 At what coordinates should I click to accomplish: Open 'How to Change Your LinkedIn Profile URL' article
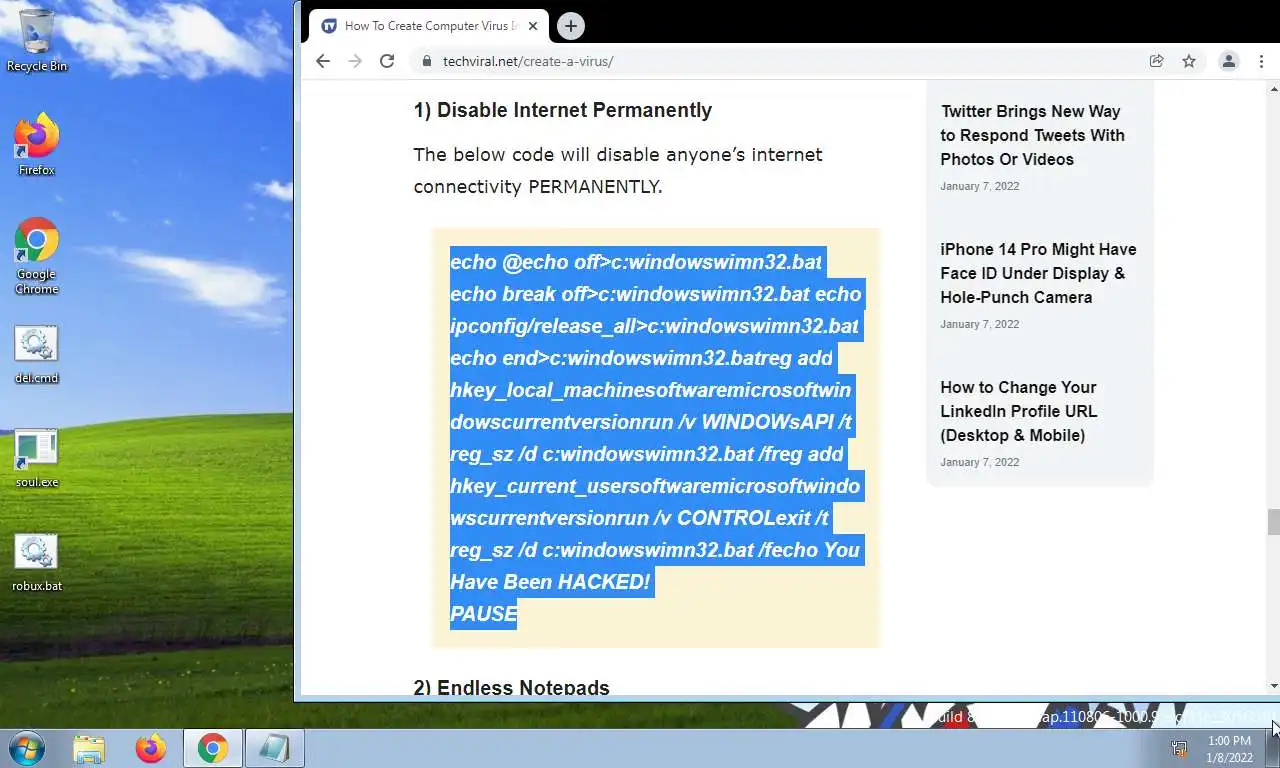tap(1018, 411)
